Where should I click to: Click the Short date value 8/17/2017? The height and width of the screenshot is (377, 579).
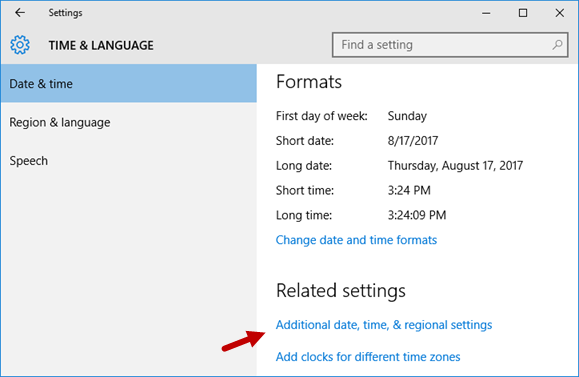[x=412, y=141]
